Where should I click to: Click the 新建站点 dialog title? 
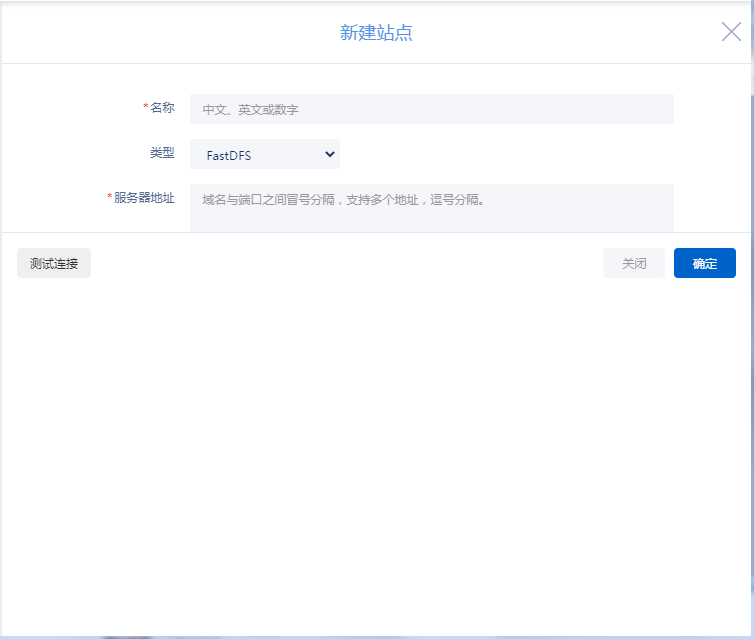click(376, 33)
